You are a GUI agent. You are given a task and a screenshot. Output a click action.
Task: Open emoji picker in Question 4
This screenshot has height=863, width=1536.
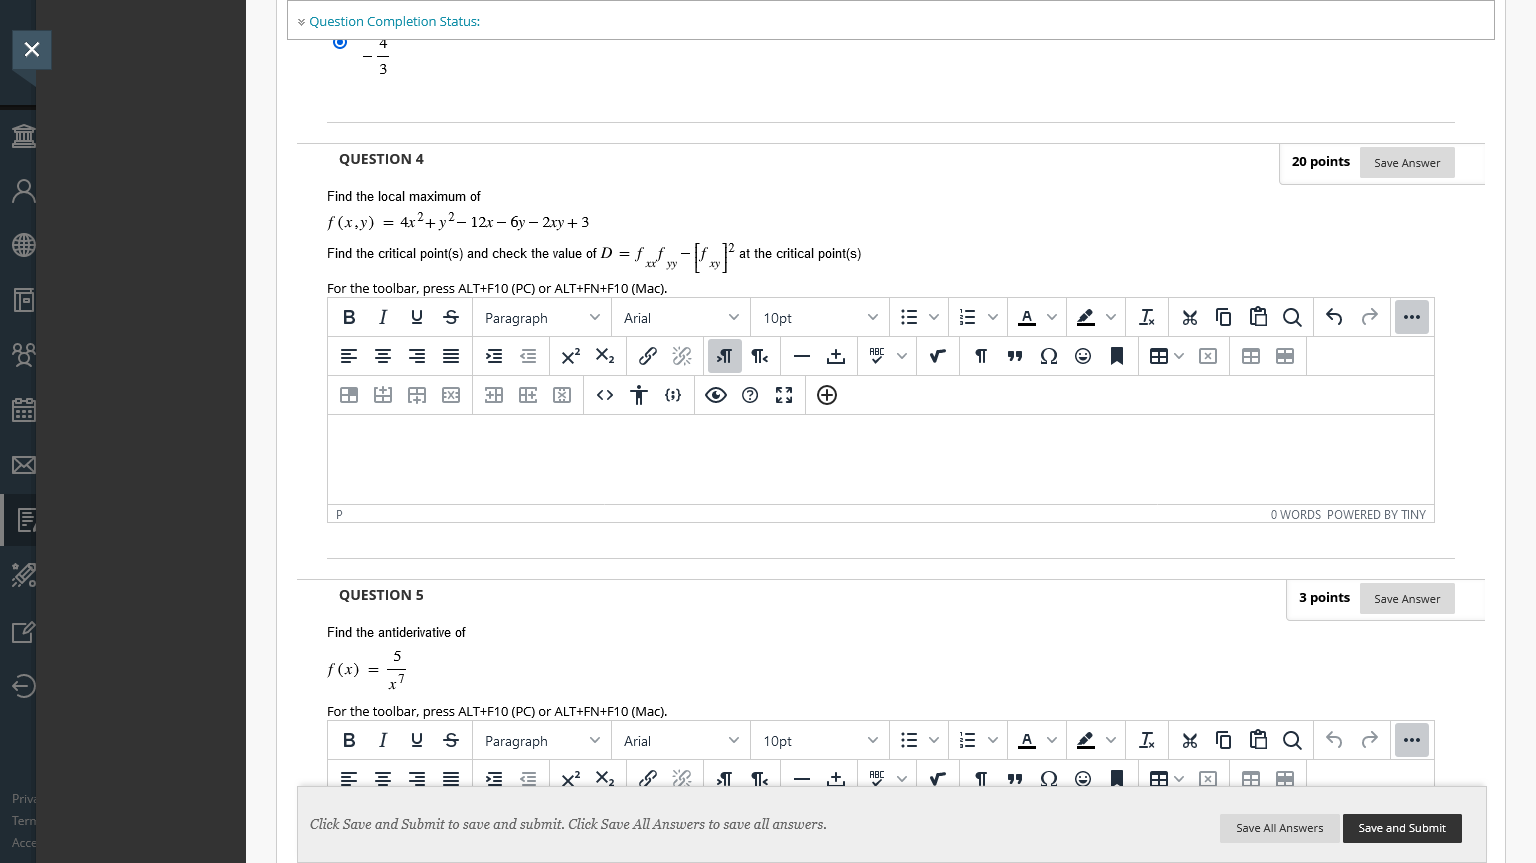tap(1083, 356)
